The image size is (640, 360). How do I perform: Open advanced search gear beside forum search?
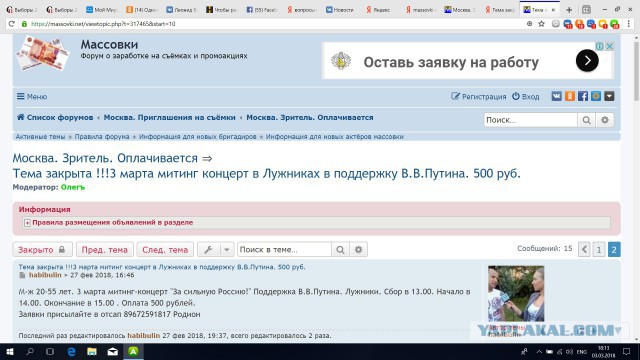coord(605,120)
